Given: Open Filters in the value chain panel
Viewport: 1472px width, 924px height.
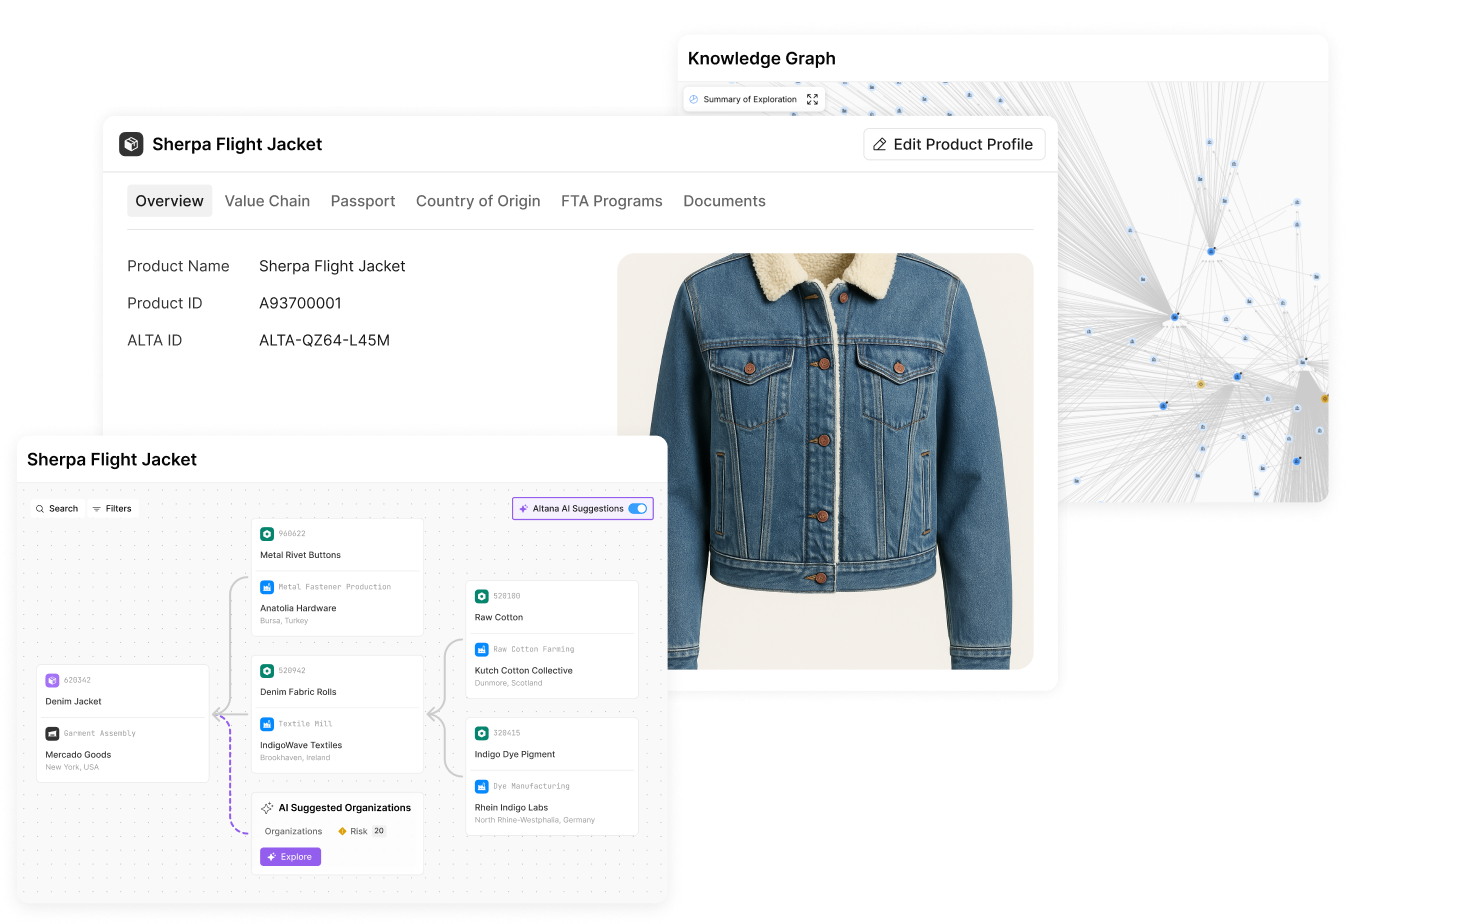Looking at the screenshot, I should pyautogui.click(x=112, y=509).
